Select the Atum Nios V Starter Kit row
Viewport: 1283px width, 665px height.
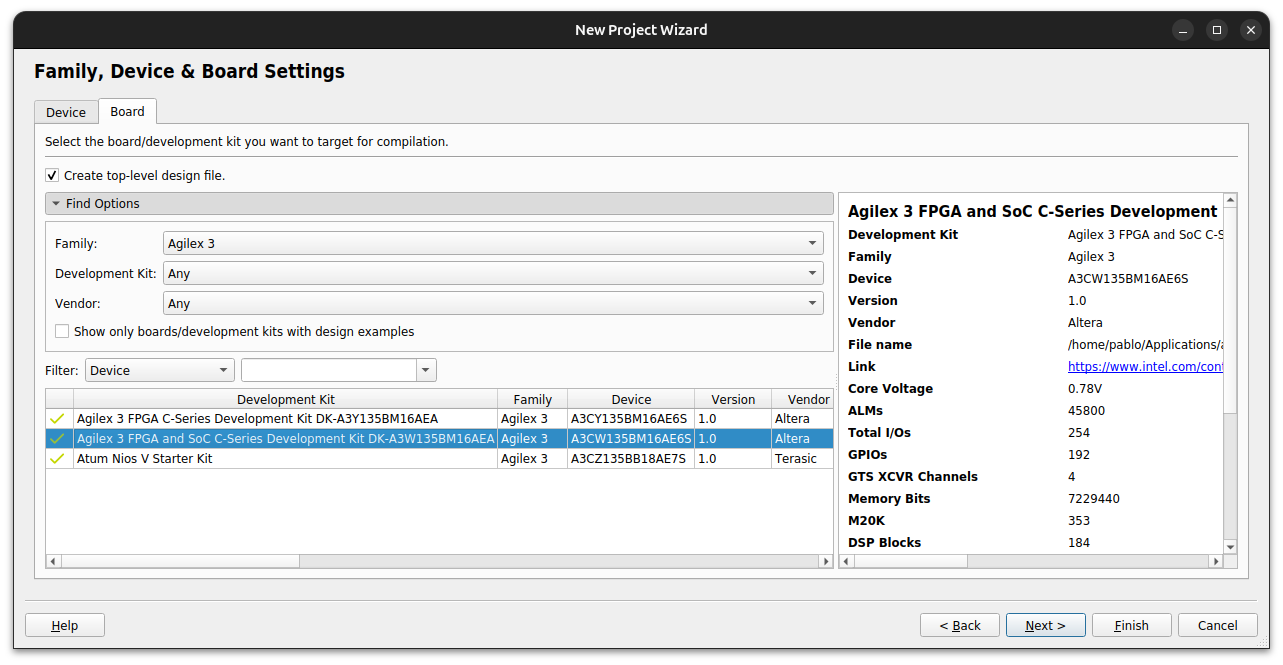coord(439,459)
